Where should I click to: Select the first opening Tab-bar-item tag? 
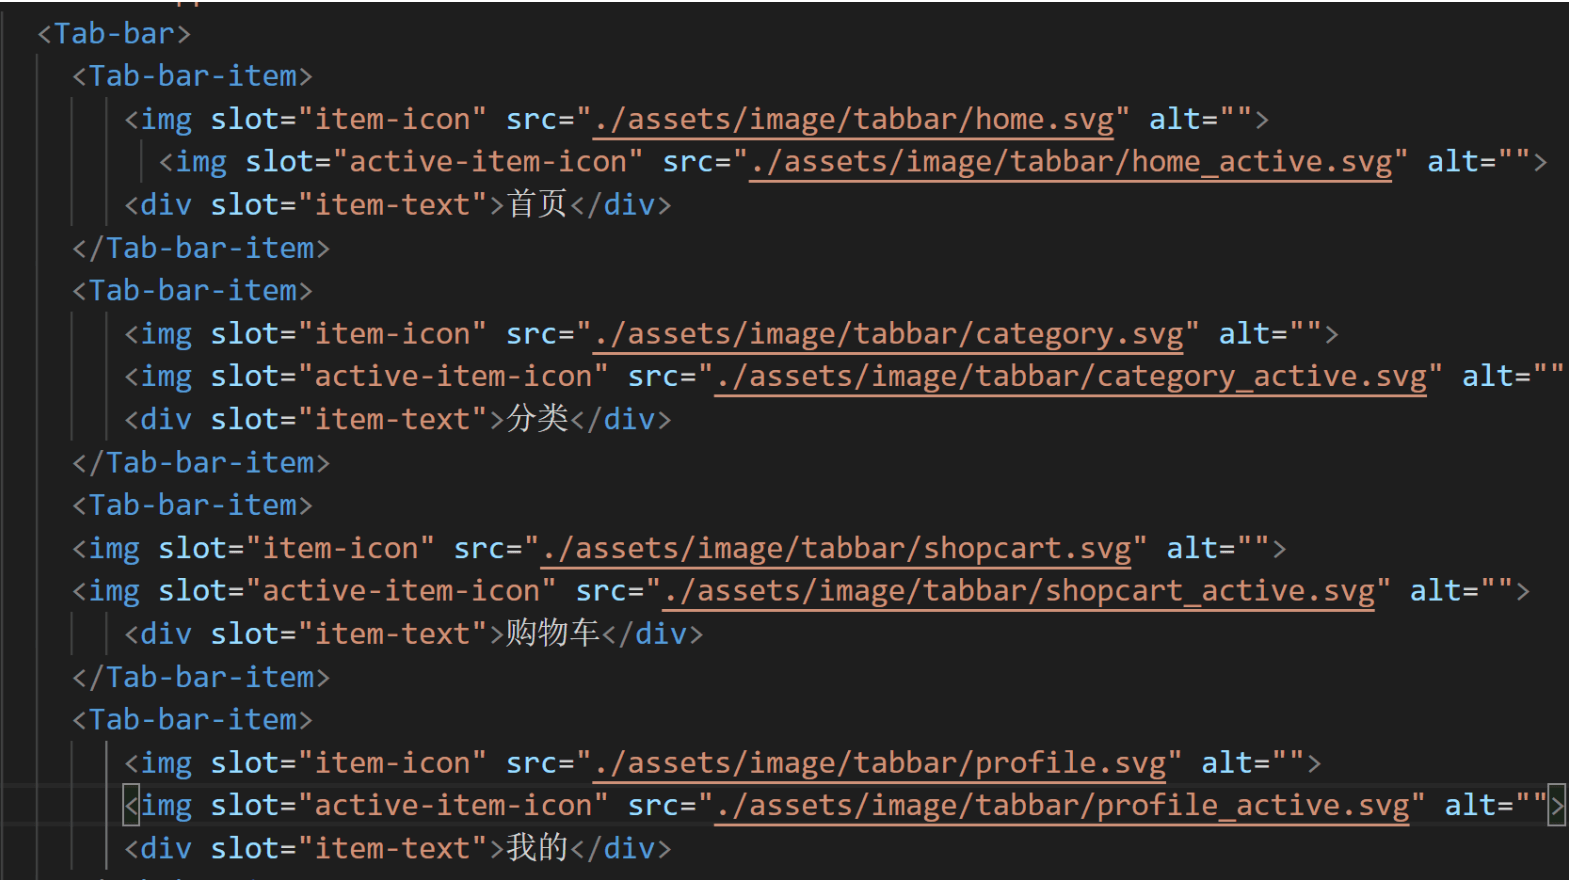tap(192, 76)
